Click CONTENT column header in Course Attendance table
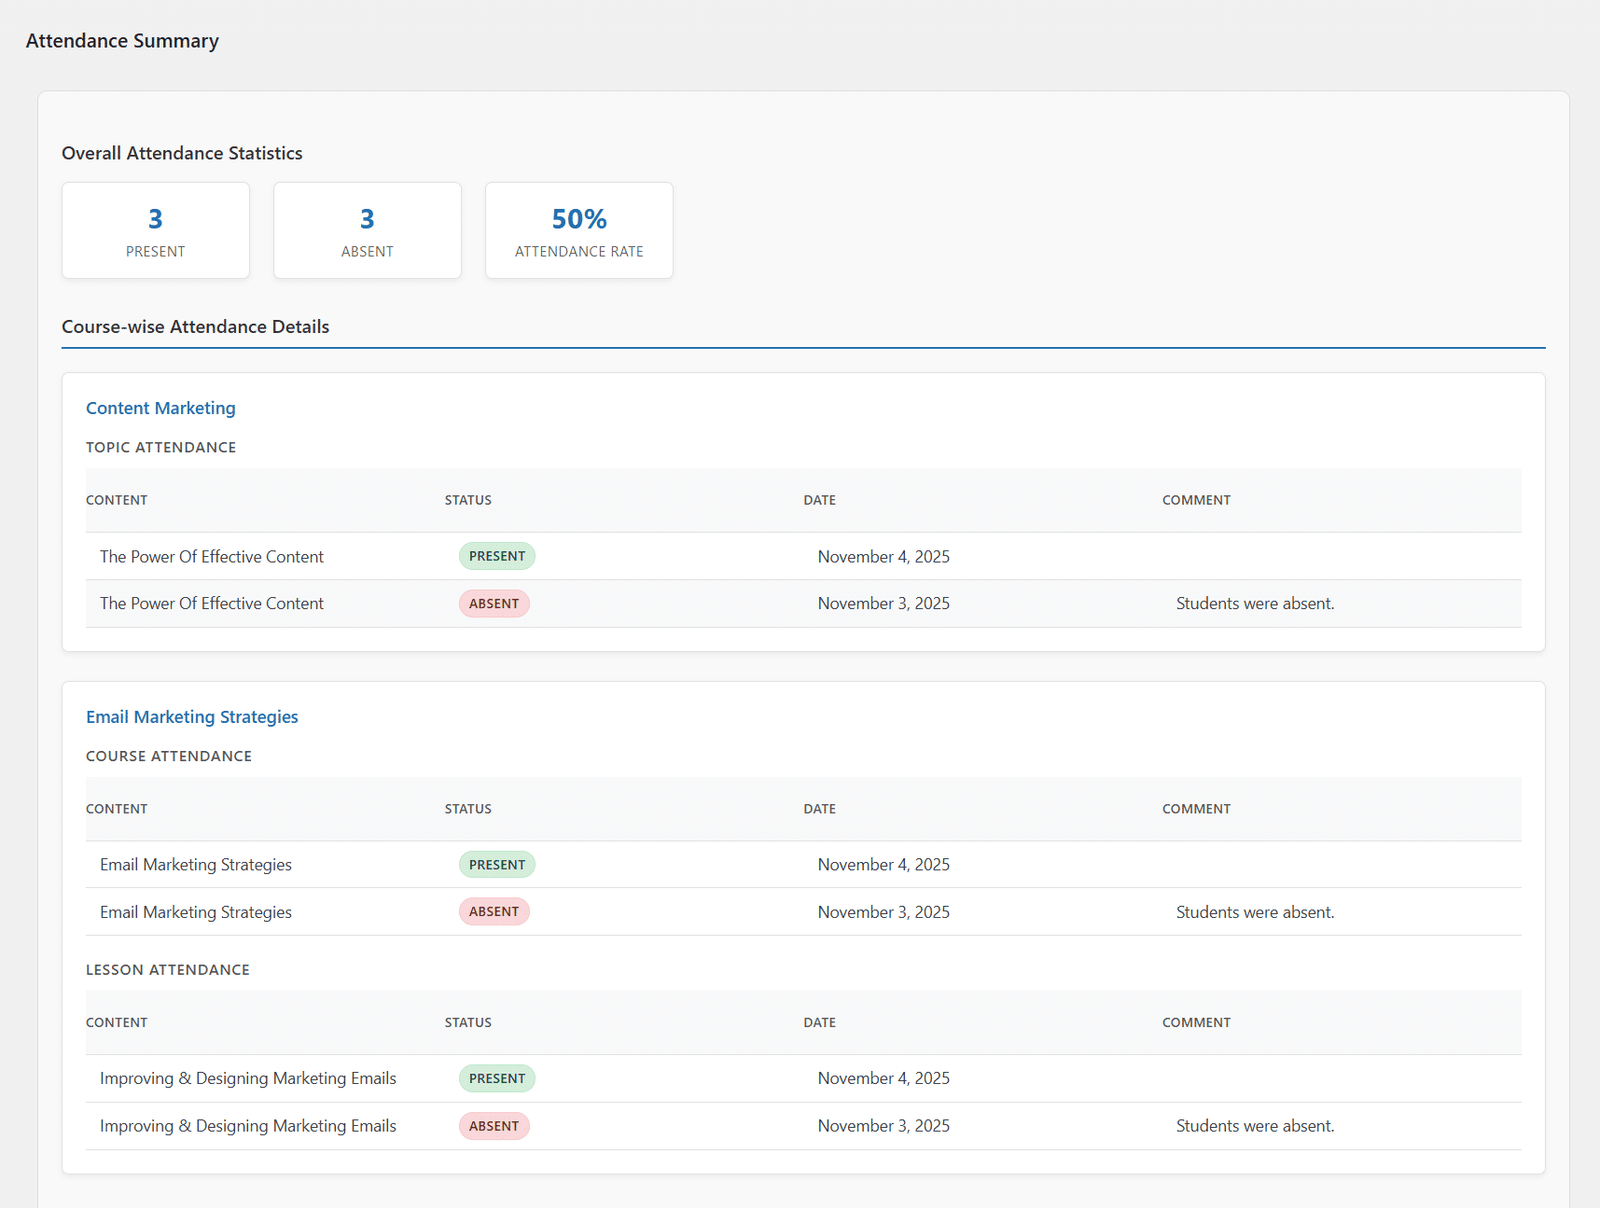Viewport: 1600px width, 1208px height. tap(117, 809)
